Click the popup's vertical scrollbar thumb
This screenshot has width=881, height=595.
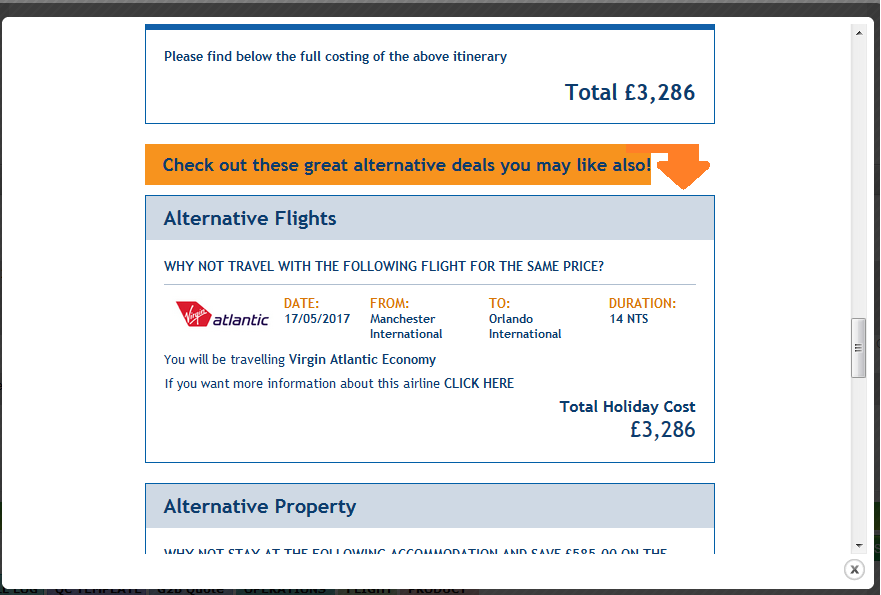(857, 348)
